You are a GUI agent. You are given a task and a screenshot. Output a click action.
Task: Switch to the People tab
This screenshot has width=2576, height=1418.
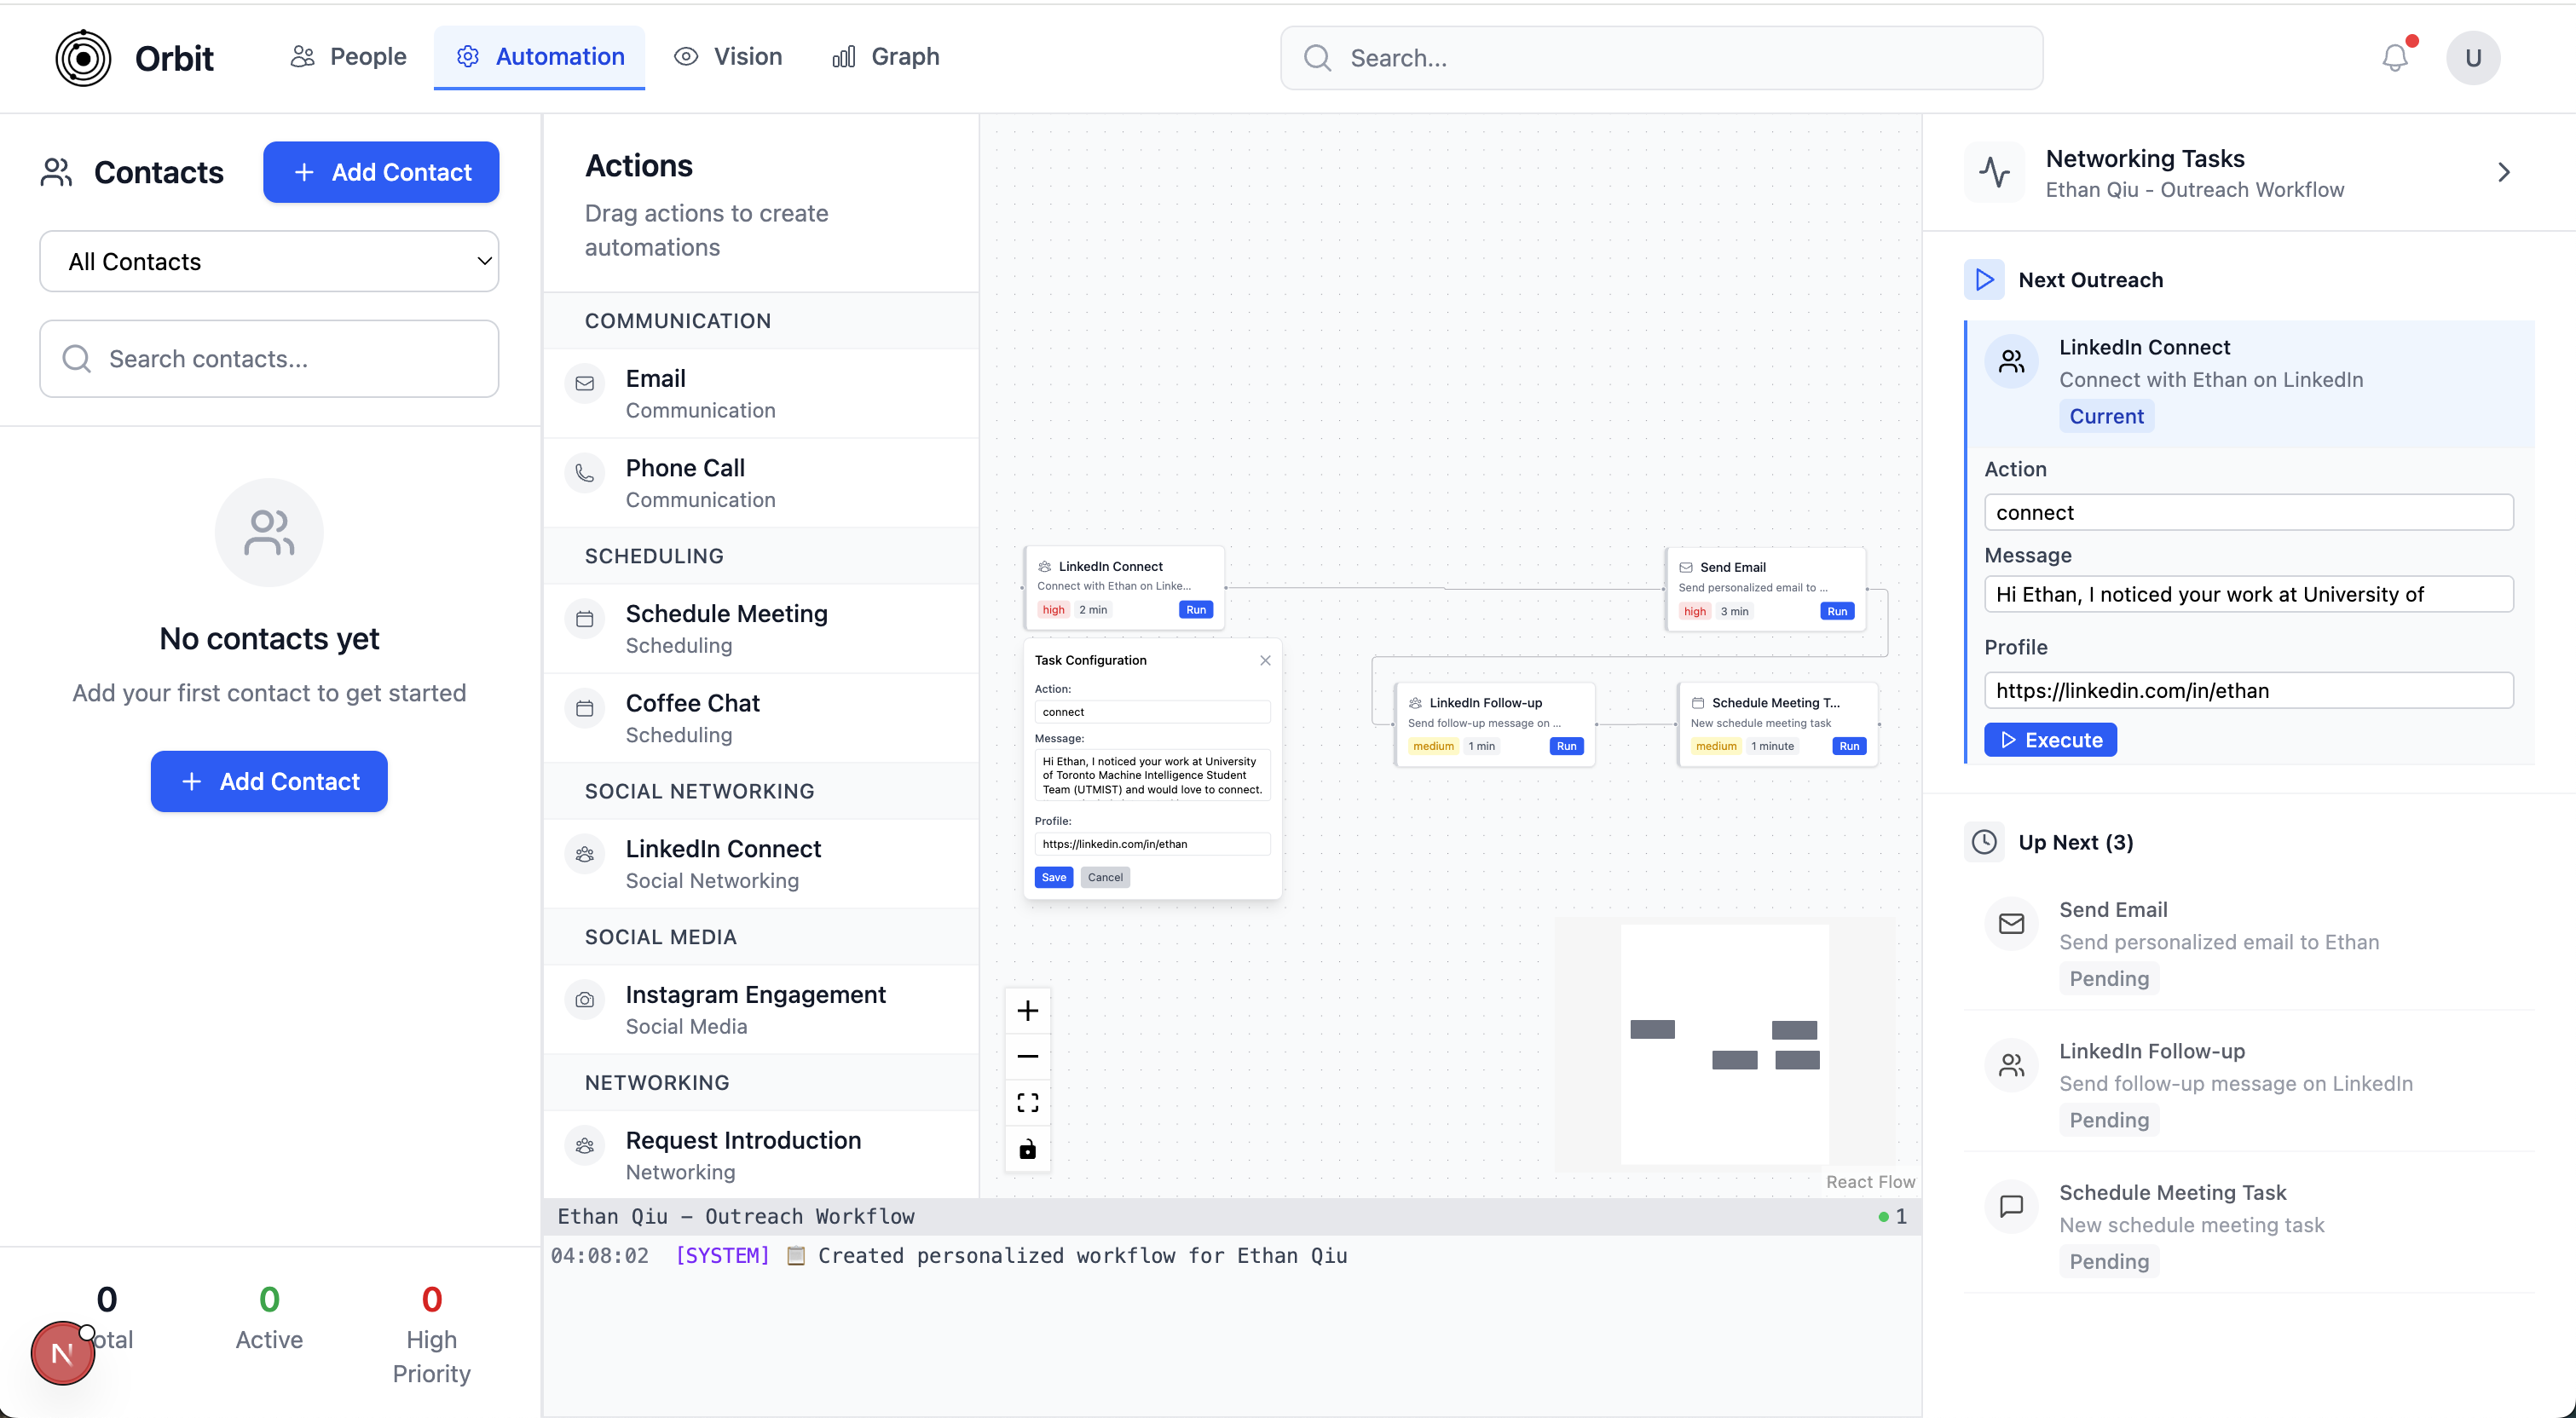(x=349, y=57)
